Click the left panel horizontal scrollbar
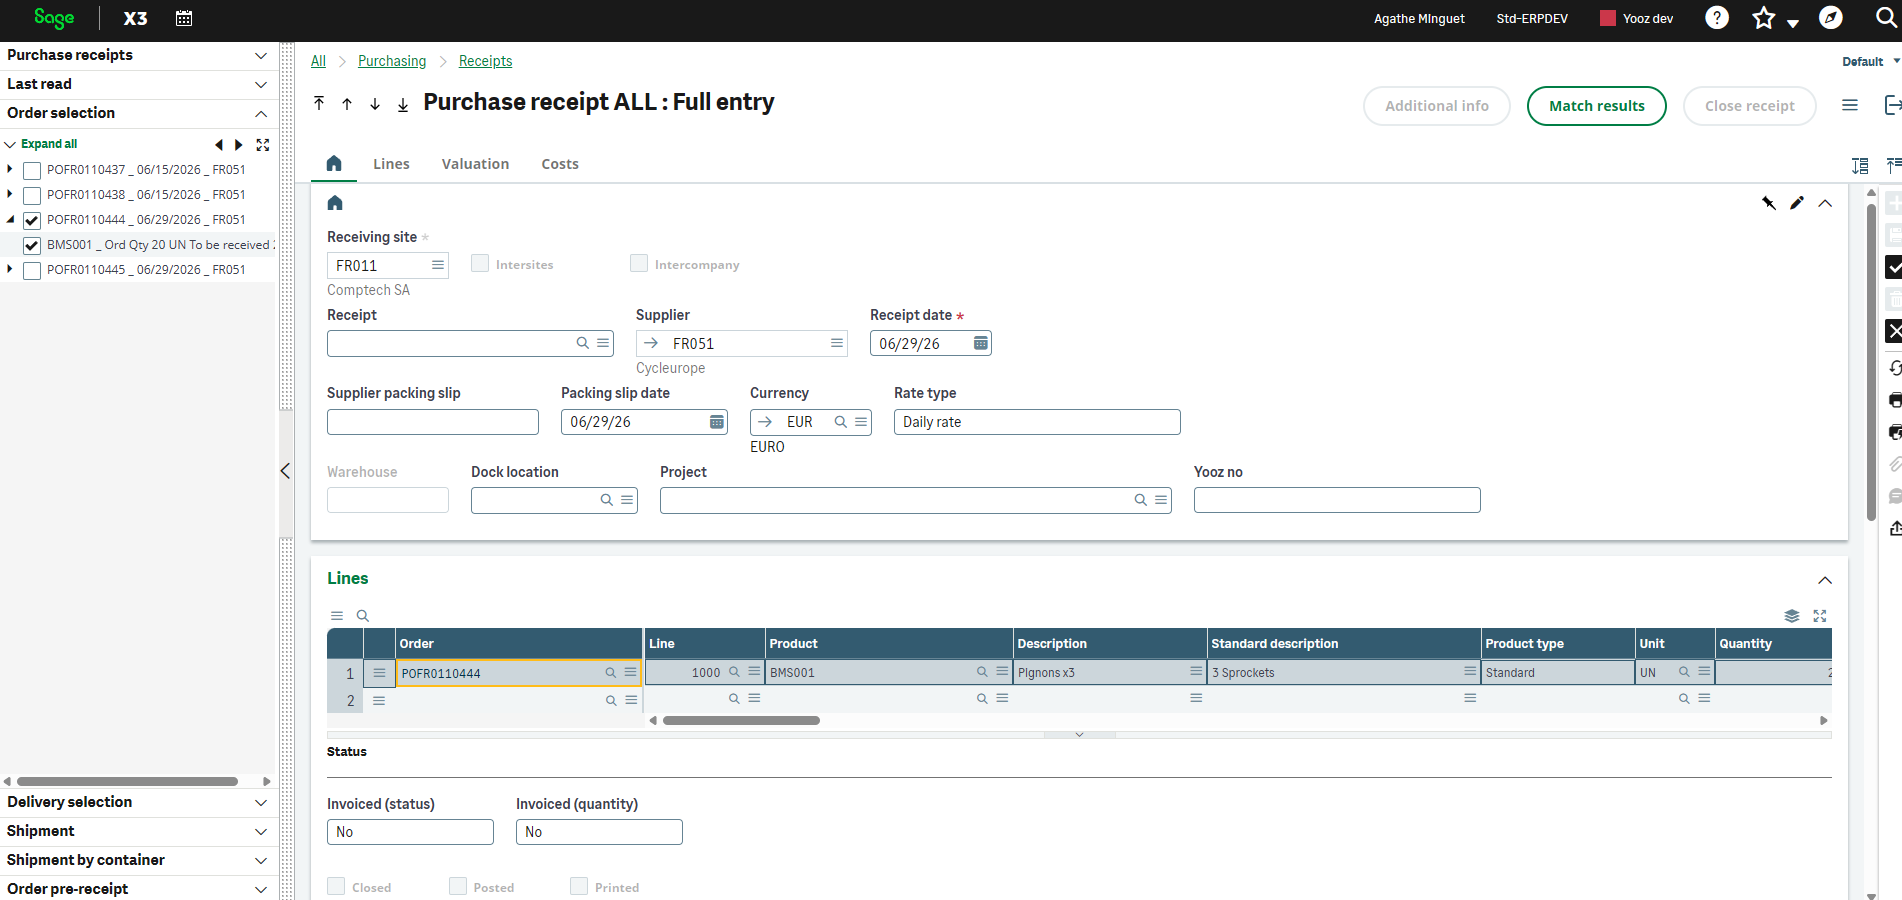Screen dimensions: 1902x900 pyautogui.click(x=127, y=781)
